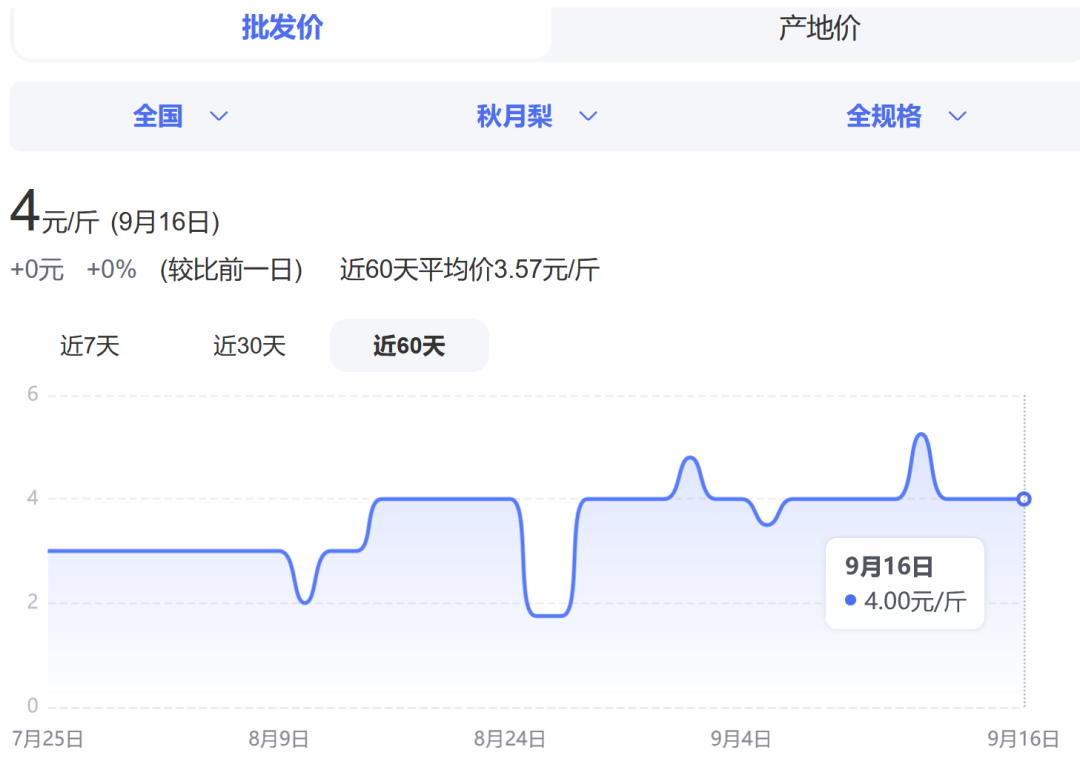The image size is (1080, 767).
Task: Click the circular data point marker at the line's end
Action: tap(1023, 499)
